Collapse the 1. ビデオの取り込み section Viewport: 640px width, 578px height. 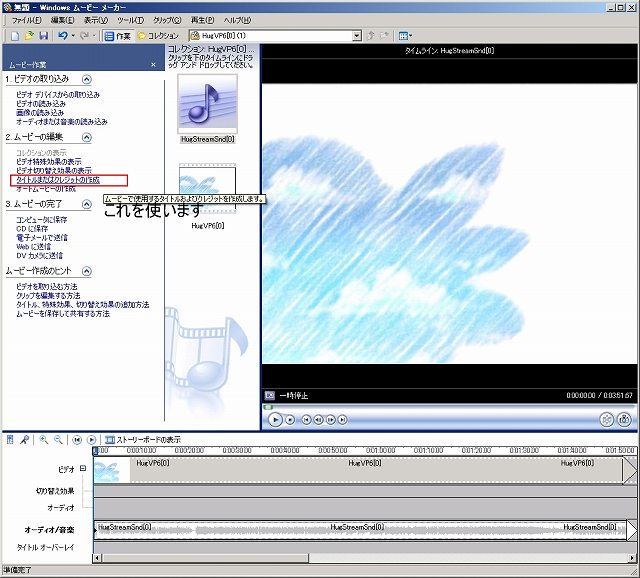(x=87, y=79)
